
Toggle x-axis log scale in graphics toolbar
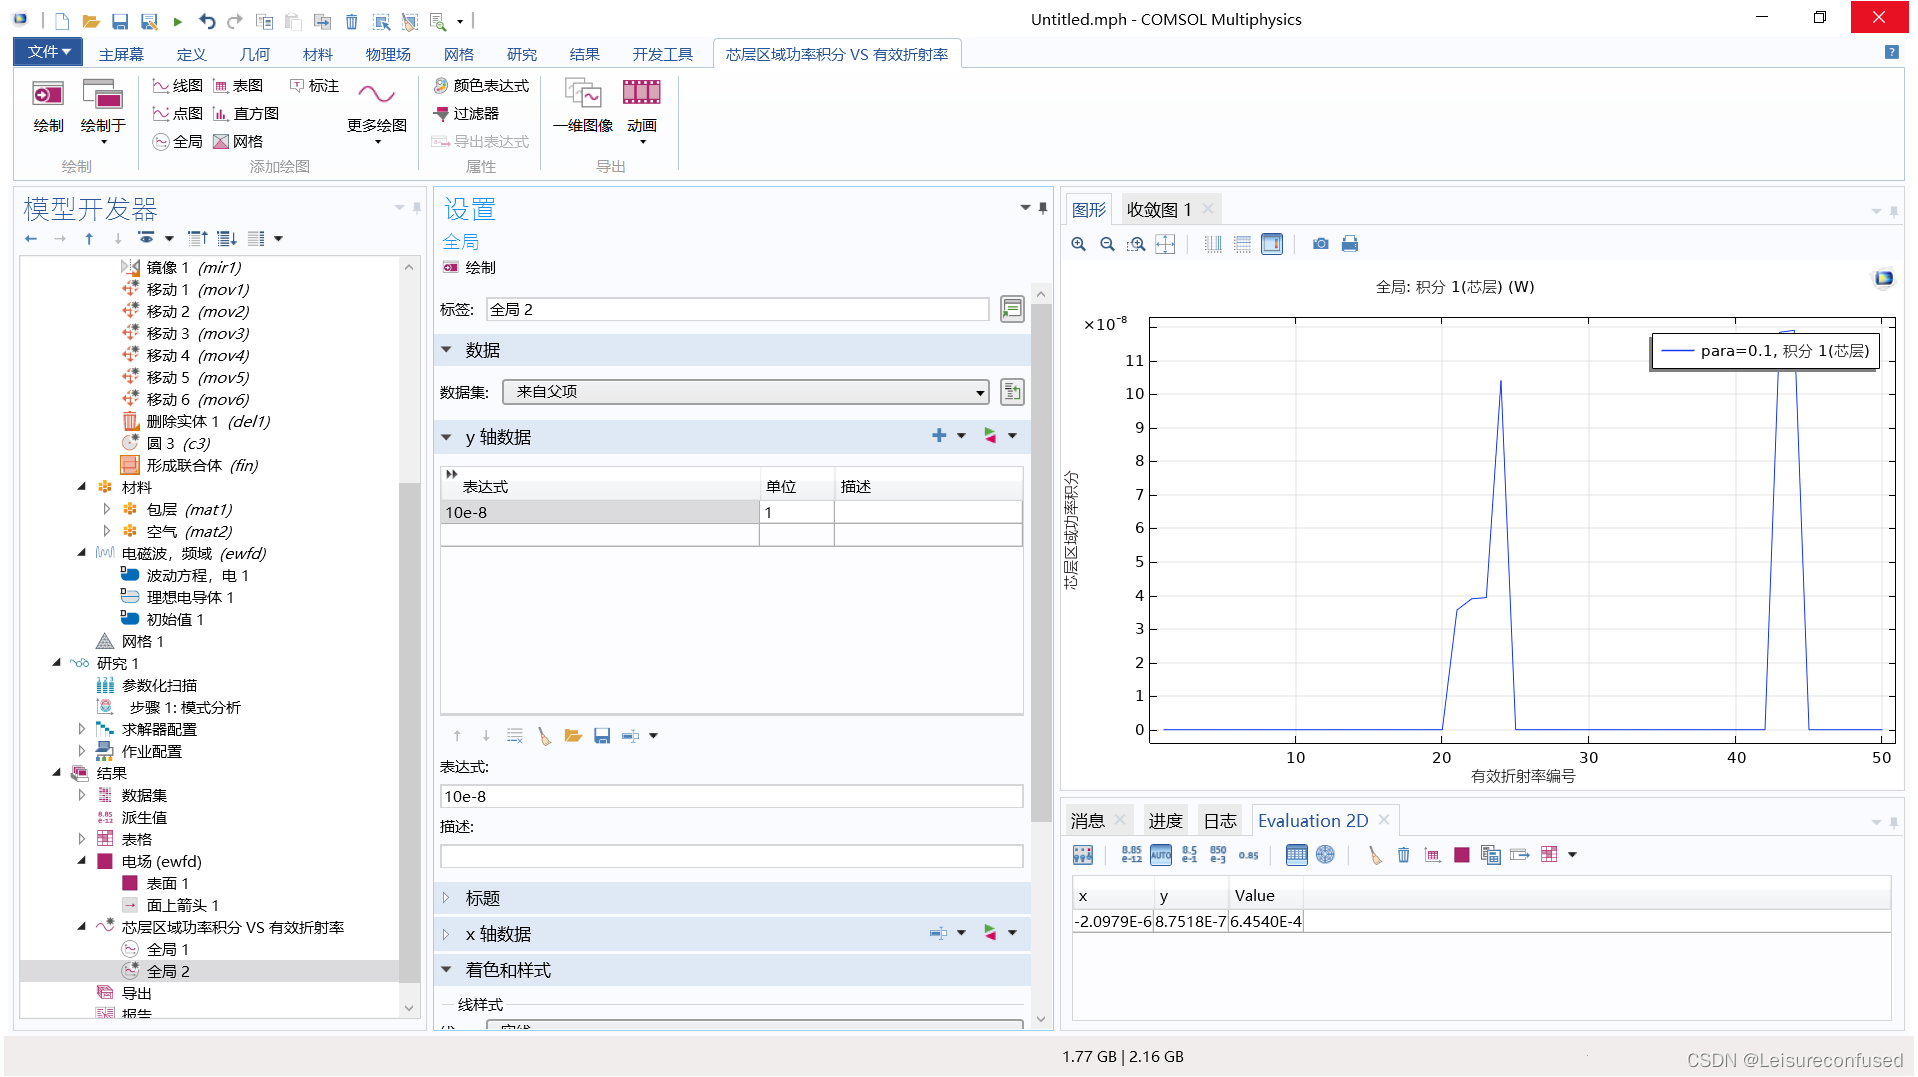pos(1213,244)
